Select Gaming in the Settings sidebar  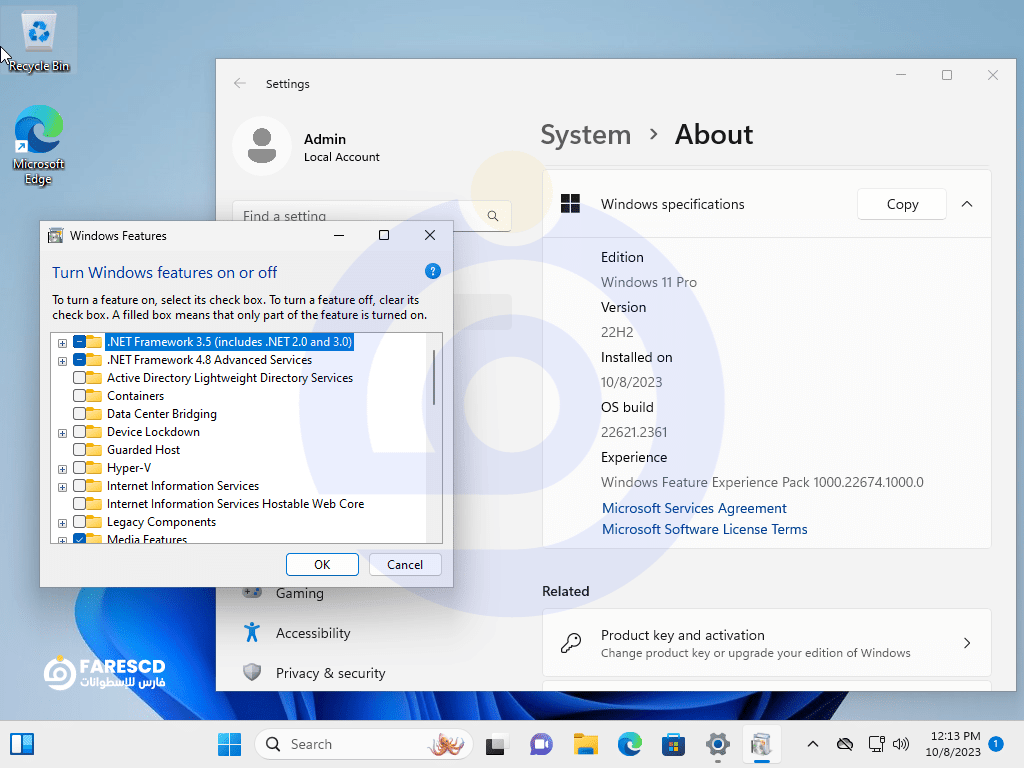pos(300,593)
